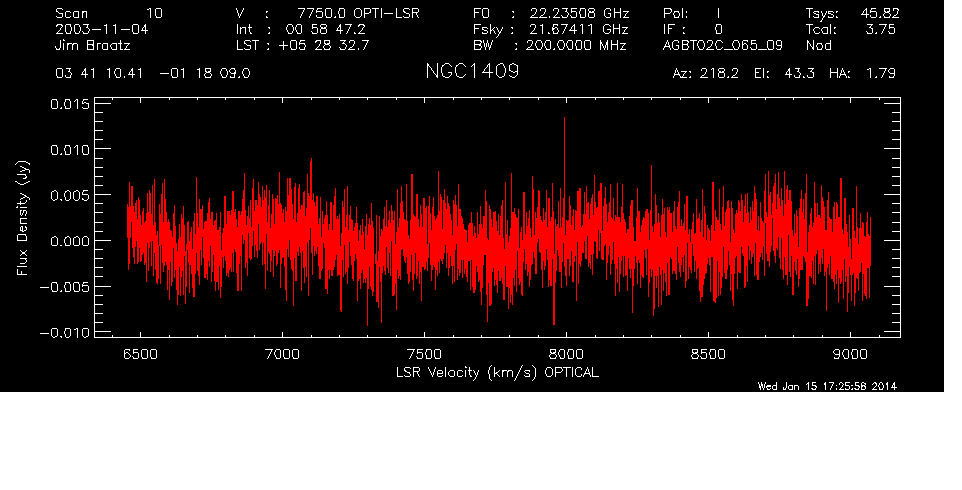Click the LSR Velocity (km/s) OPTICAL label
This screenshot has width=962, height=490.
tap(499, 372)
